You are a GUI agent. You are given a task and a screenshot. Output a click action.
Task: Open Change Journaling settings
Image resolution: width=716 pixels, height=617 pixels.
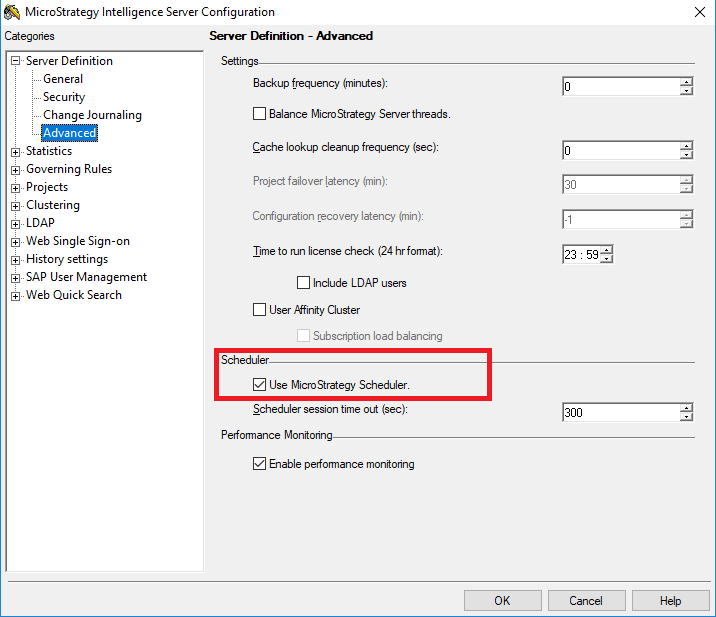coord(92,115)
